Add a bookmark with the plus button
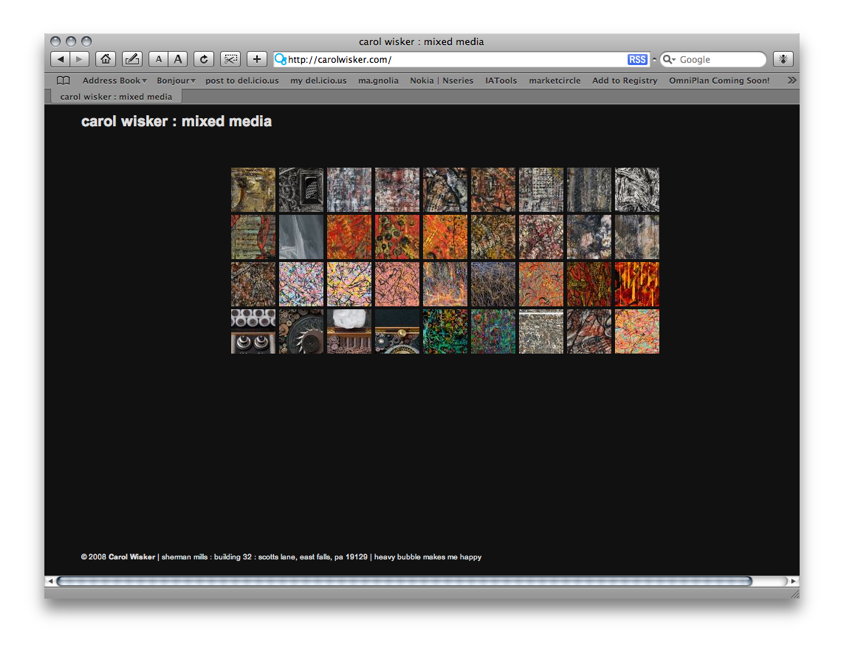The height and width of the screenshot is (654, 844). [x=257, y=59]
